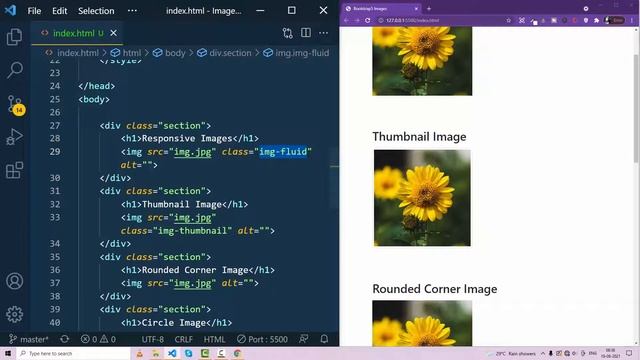Viewport: 640px width, 360px height.
Task: Click the Rounded Corner Image sunflower picture
Action: tap(422, 323)
